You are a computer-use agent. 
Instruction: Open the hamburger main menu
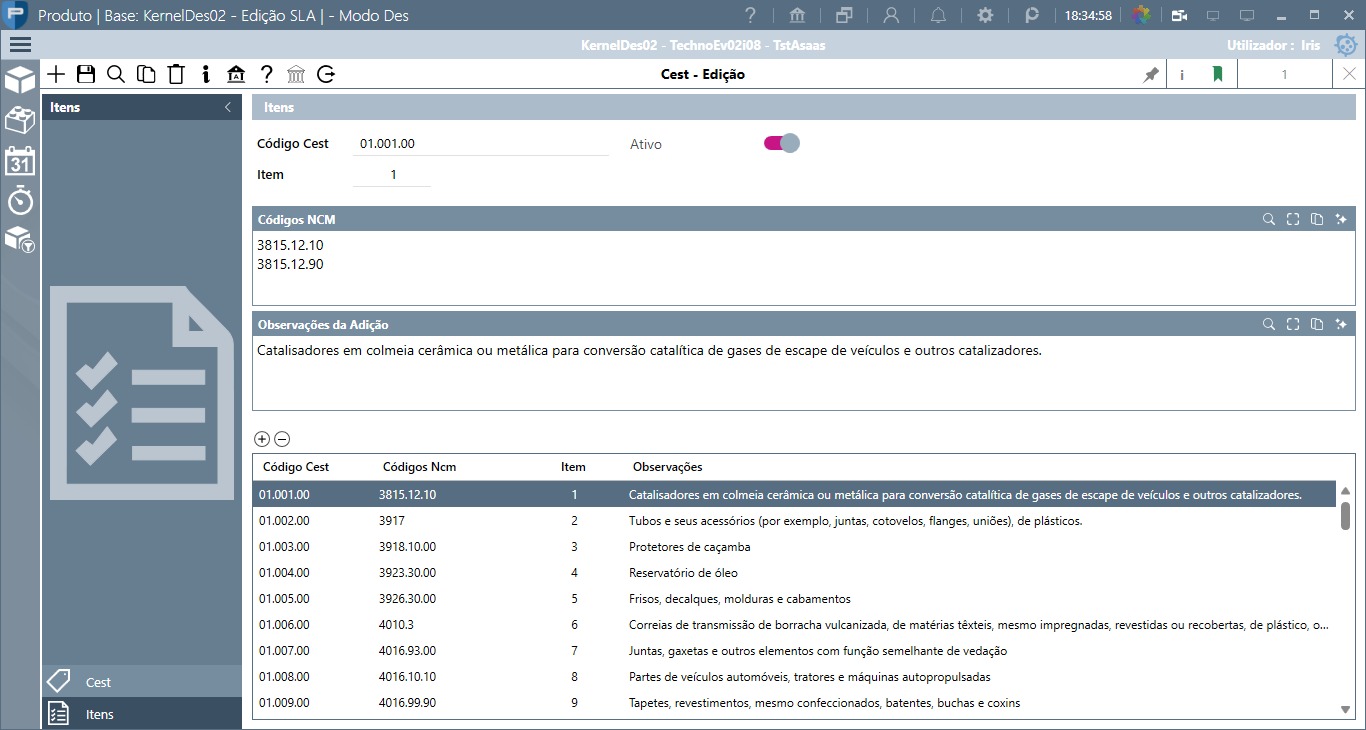(20, 44)
